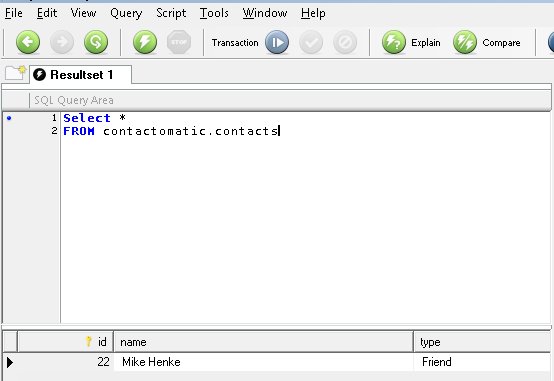Screen dimensions: 554x381
Task: Click the Explain query icon
Action: click(x=394, y=42)
